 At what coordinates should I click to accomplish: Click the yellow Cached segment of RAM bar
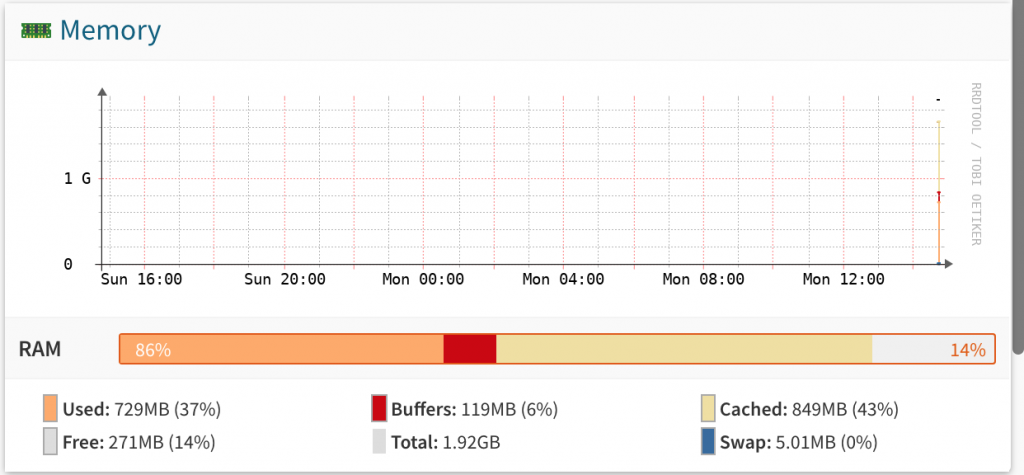point(684,349)
